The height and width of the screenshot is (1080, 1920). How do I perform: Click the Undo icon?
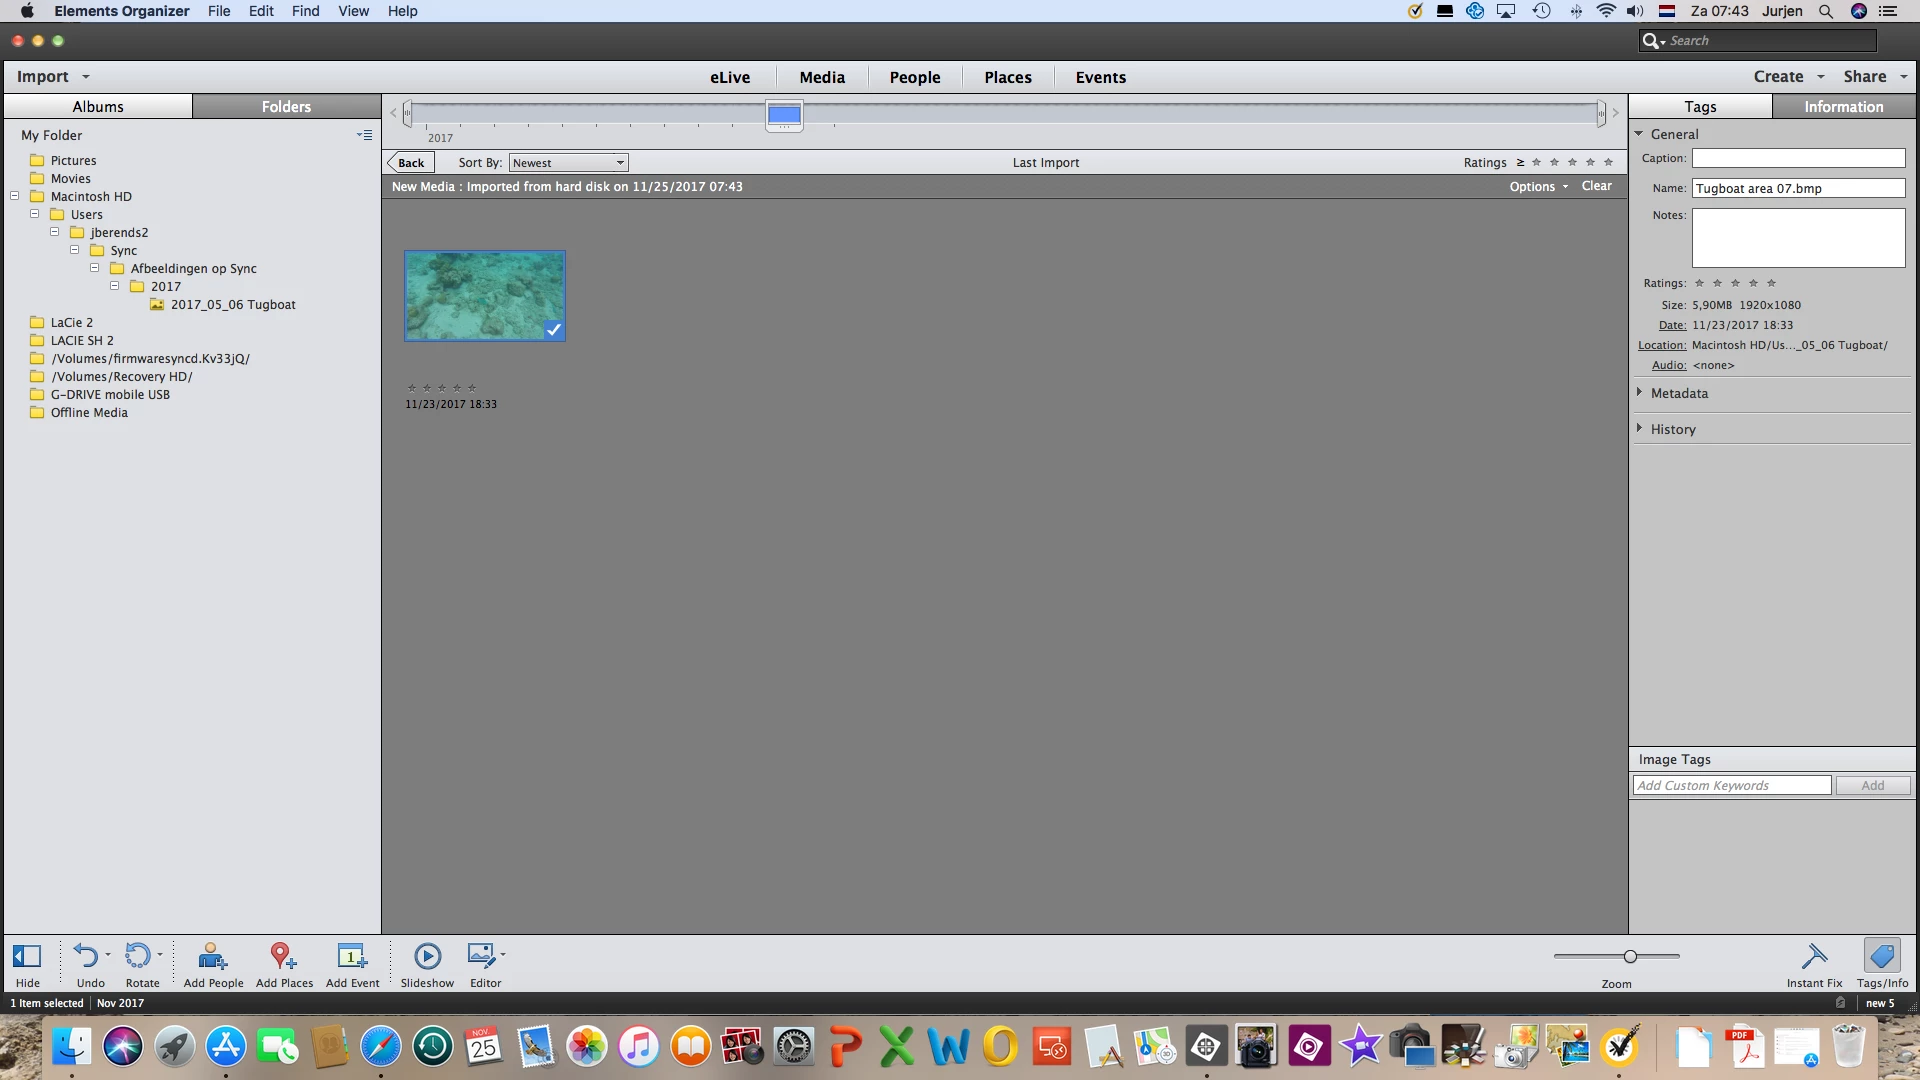point(87,957)
